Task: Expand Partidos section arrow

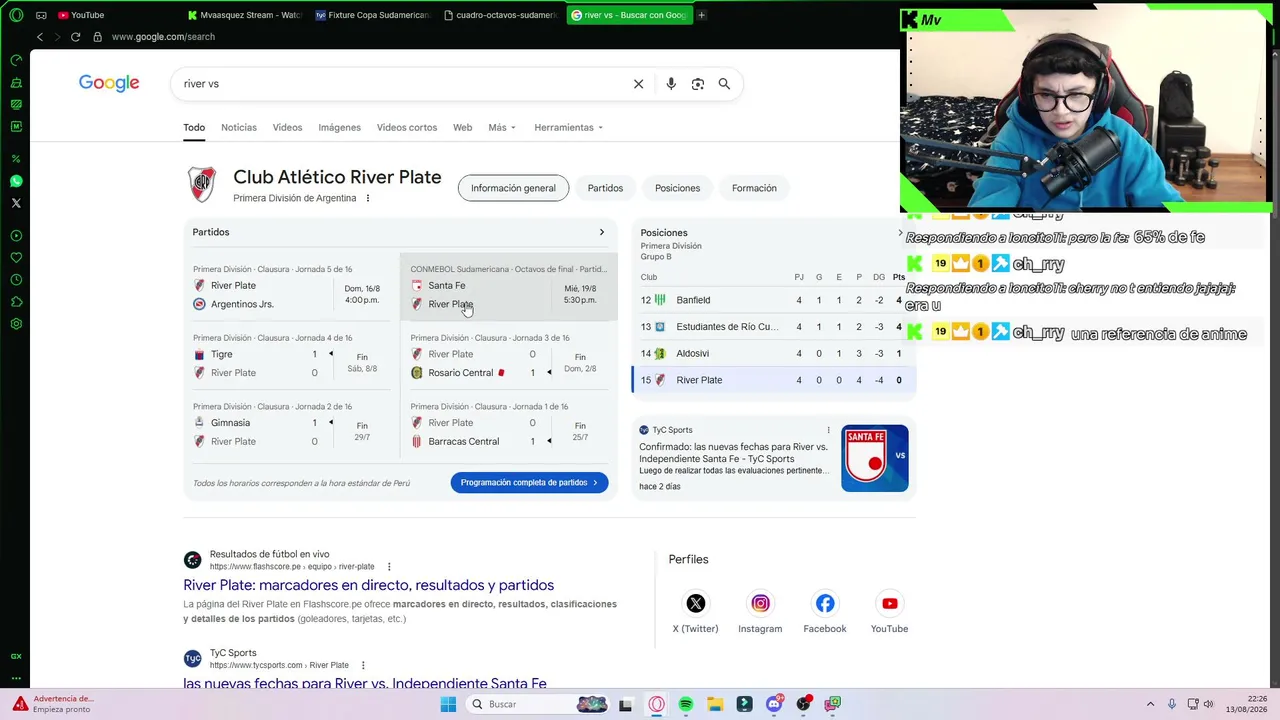Action: tap(601, 232)
